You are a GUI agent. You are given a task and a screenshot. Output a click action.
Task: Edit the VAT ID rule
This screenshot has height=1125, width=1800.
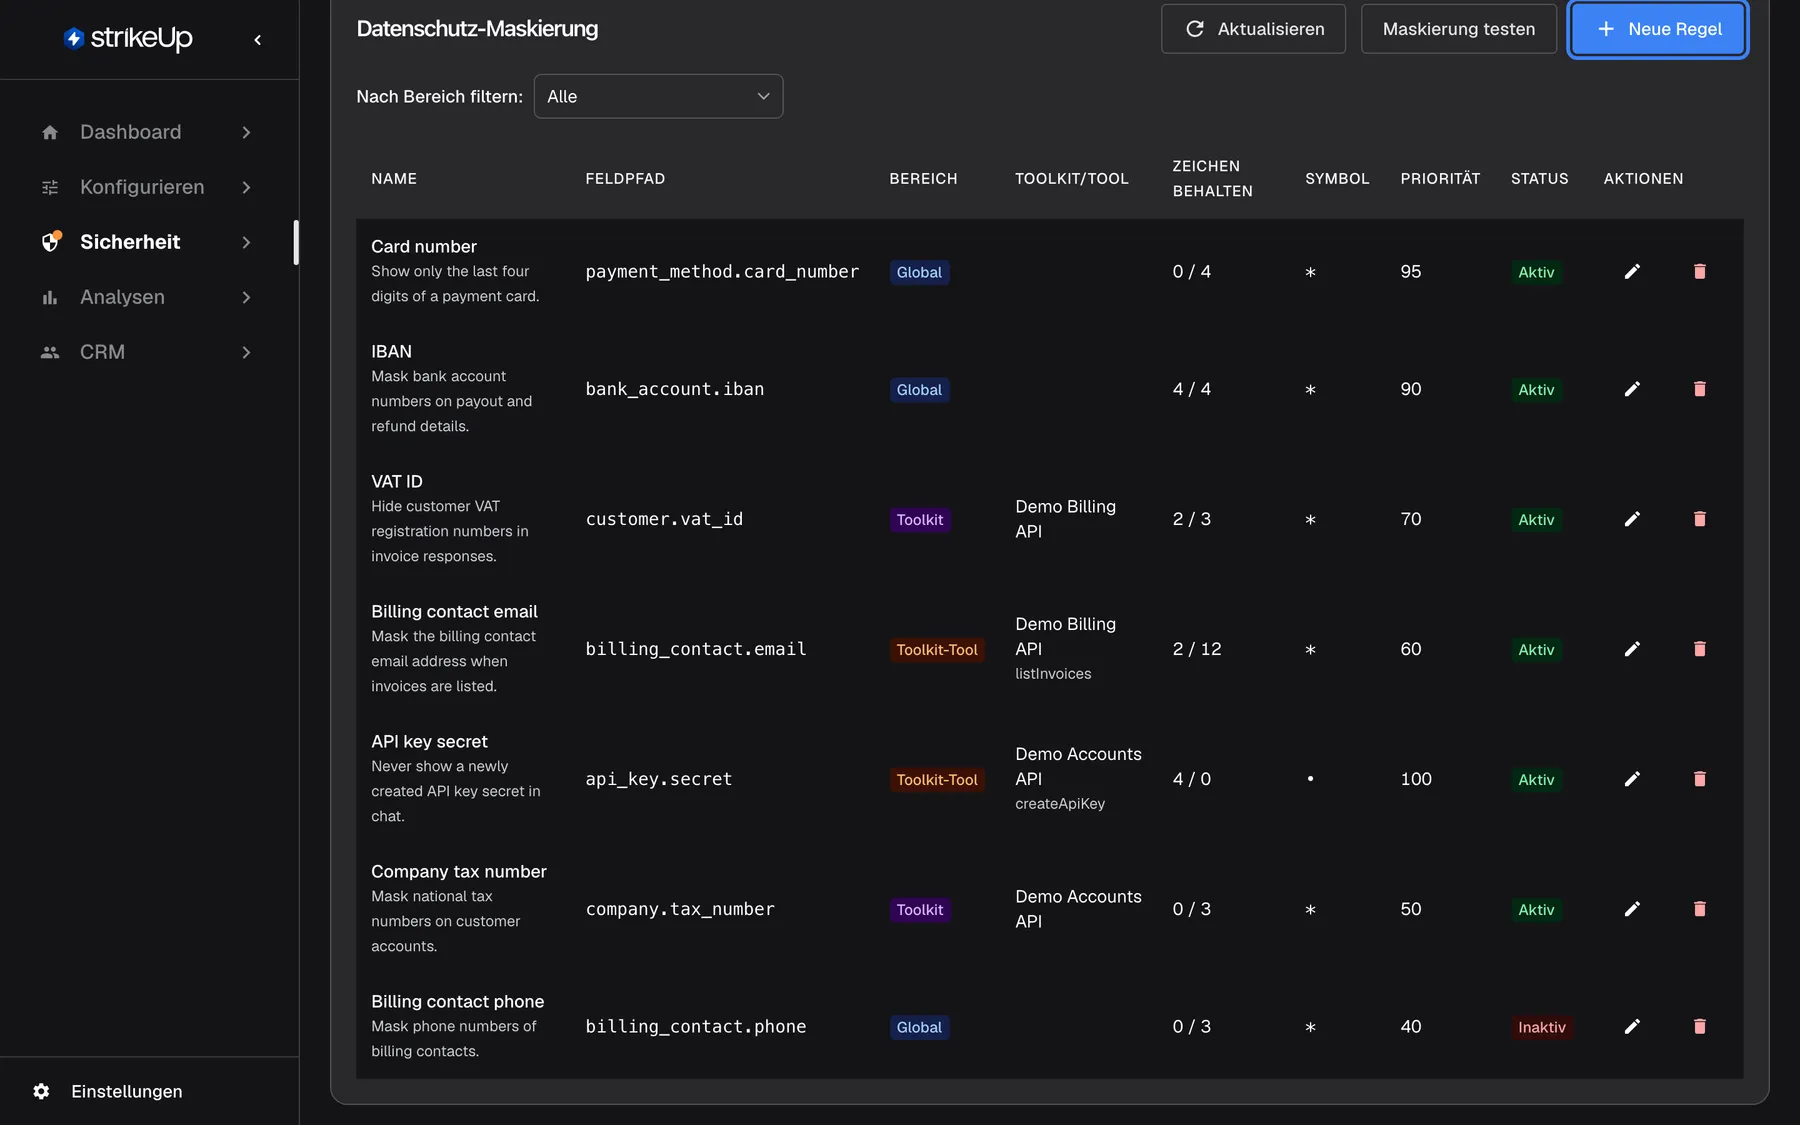pyautogui.click(x=1632, y=519)
